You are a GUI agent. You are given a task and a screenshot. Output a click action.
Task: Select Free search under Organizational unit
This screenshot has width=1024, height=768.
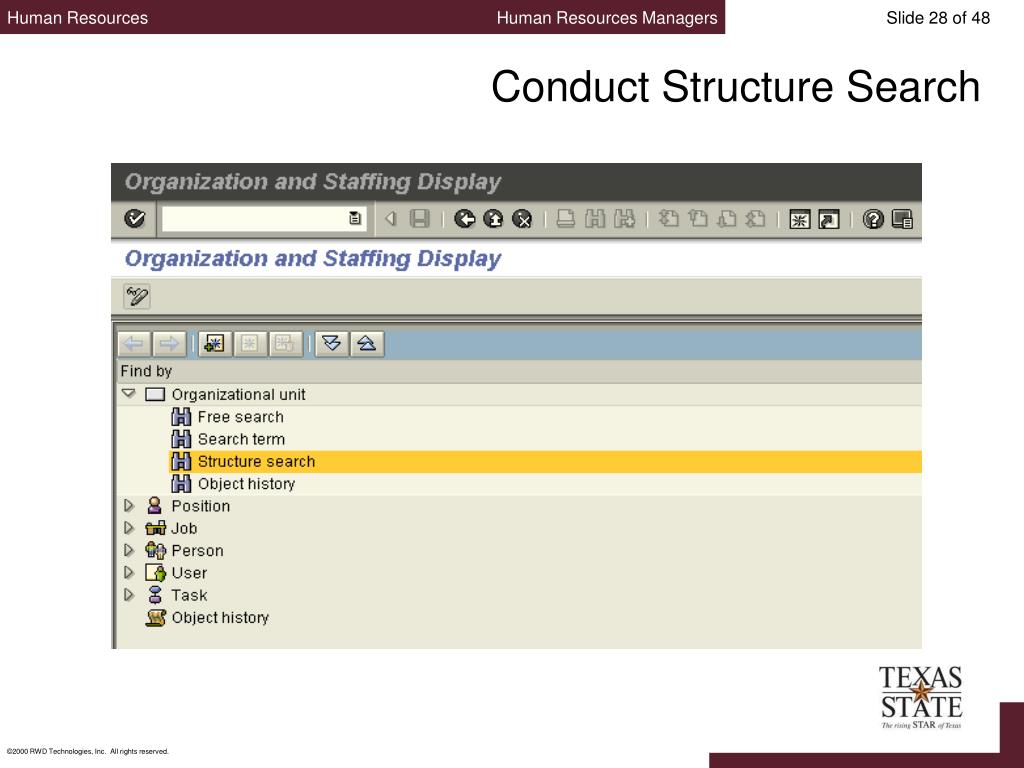(240, 417)
